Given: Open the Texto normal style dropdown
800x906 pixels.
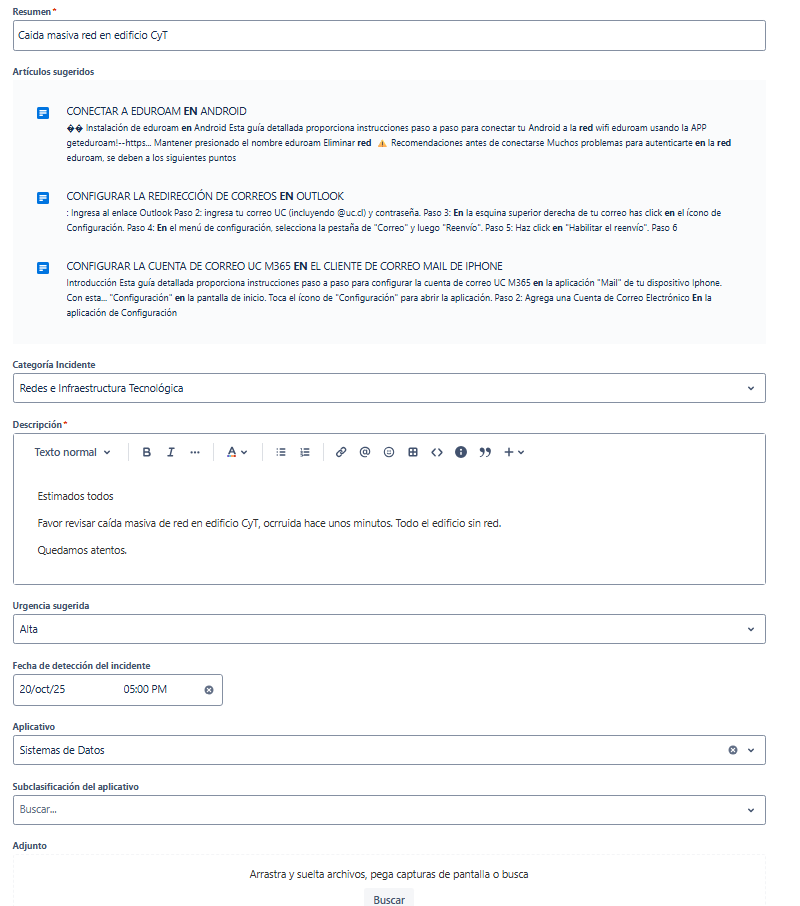Looking at the screenshot, I should click(x=73, y=452).
